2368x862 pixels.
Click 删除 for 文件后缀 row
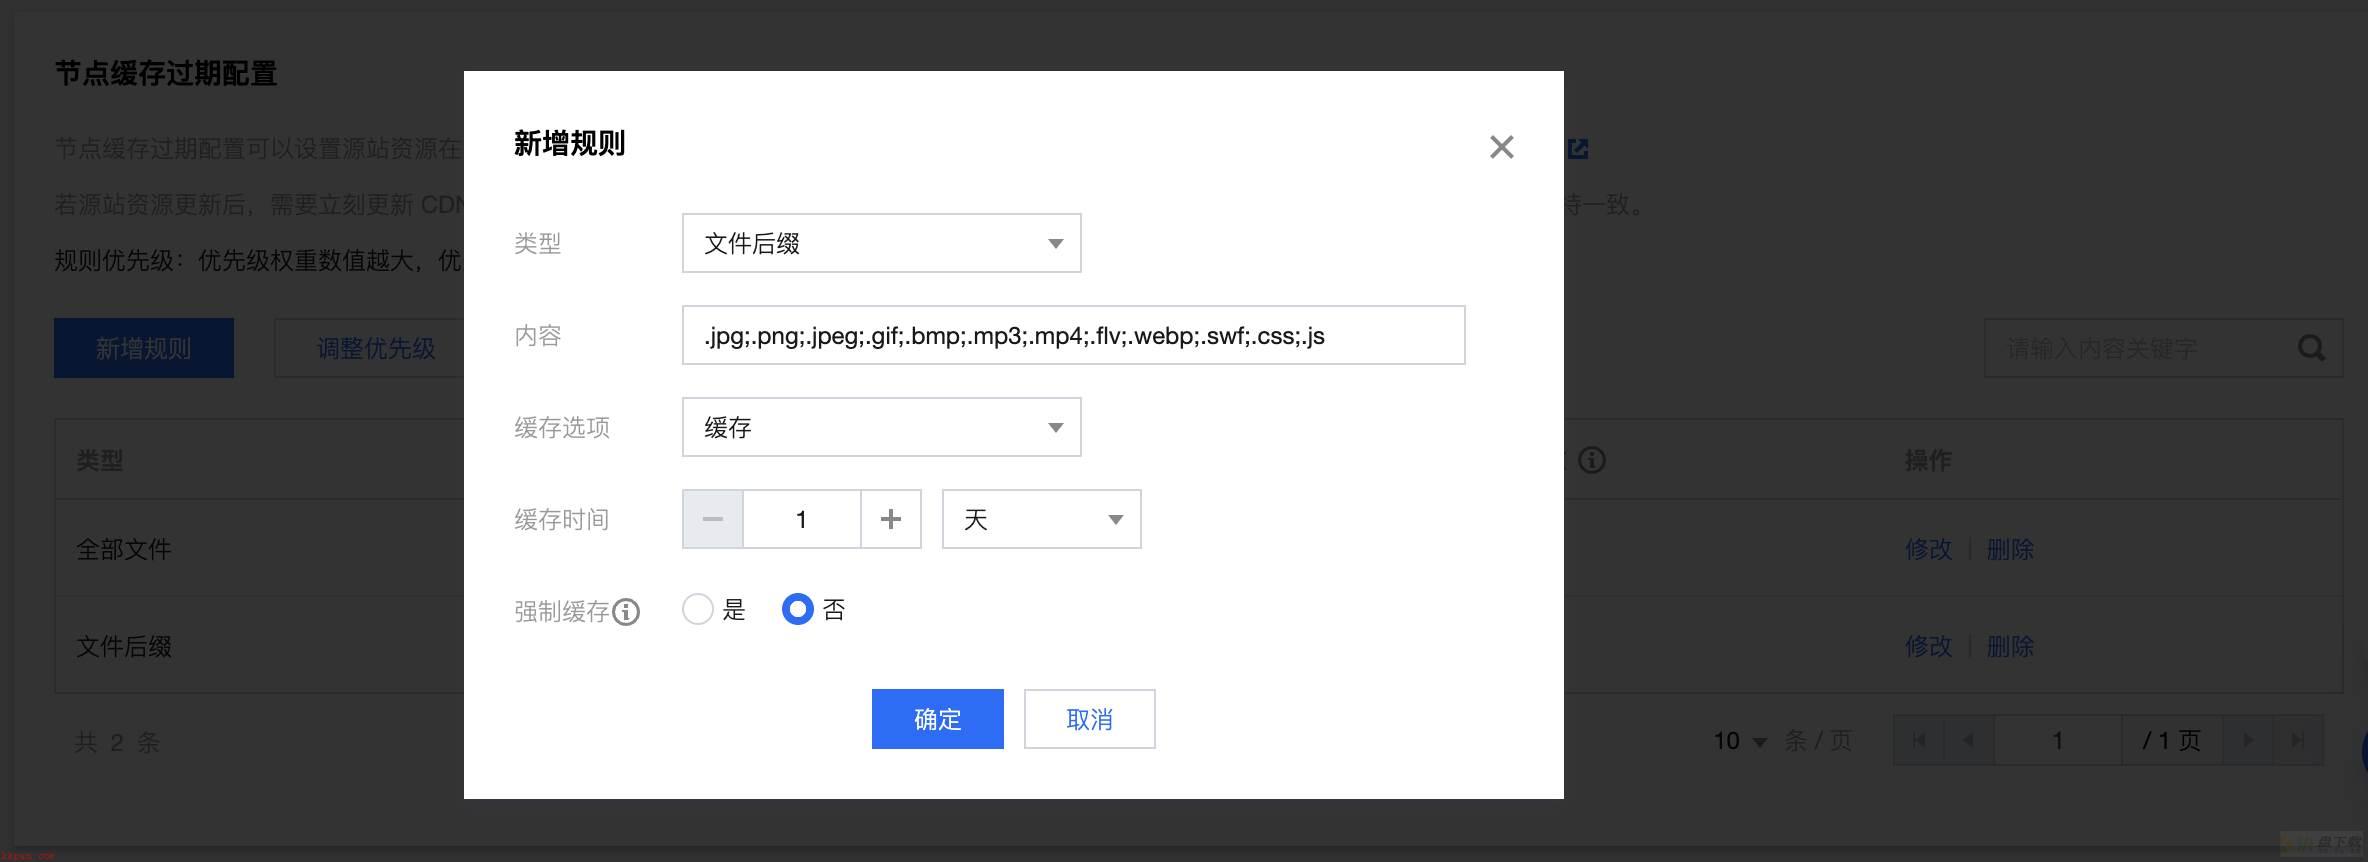click(2010, 646)
